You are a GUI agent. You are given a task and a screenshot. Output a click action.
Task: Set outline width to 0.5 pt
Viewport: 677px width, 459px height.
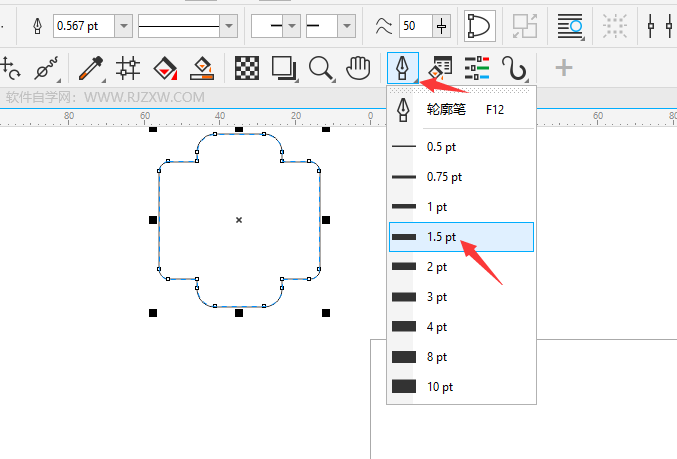tap(461, 147)
